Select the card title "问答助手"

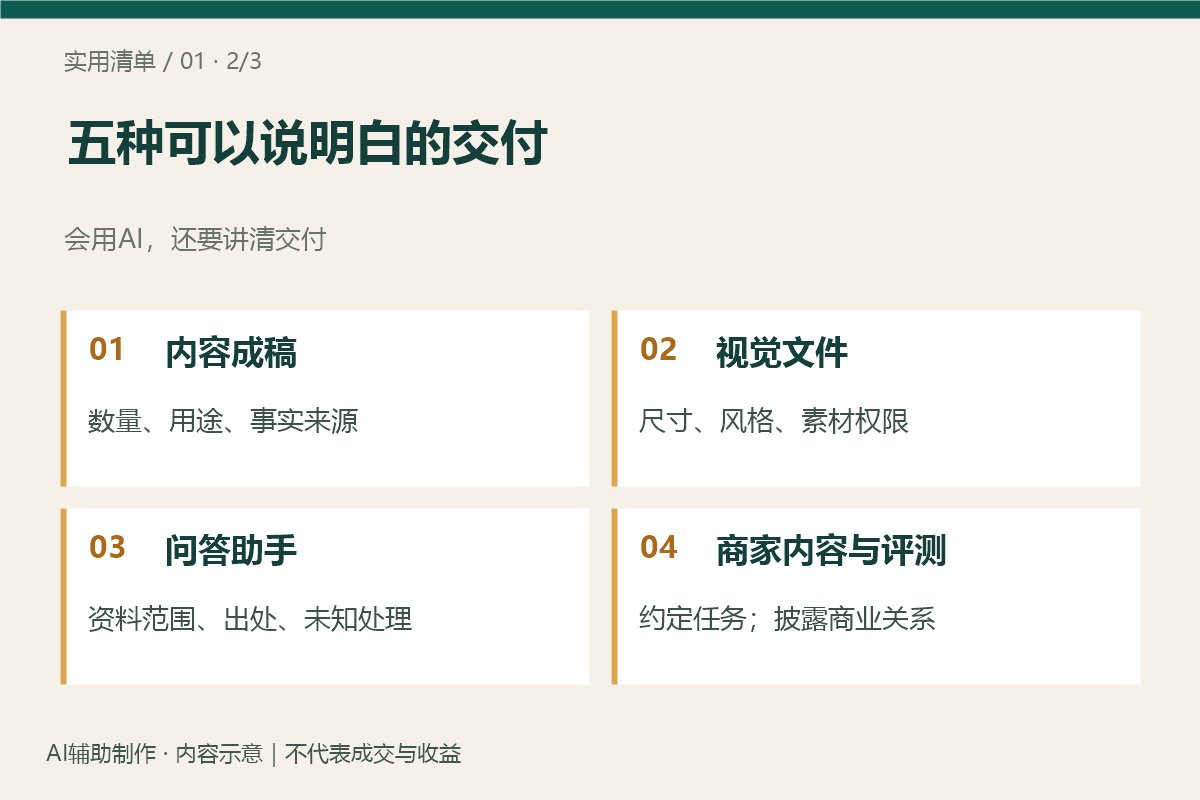click(231, 552)
